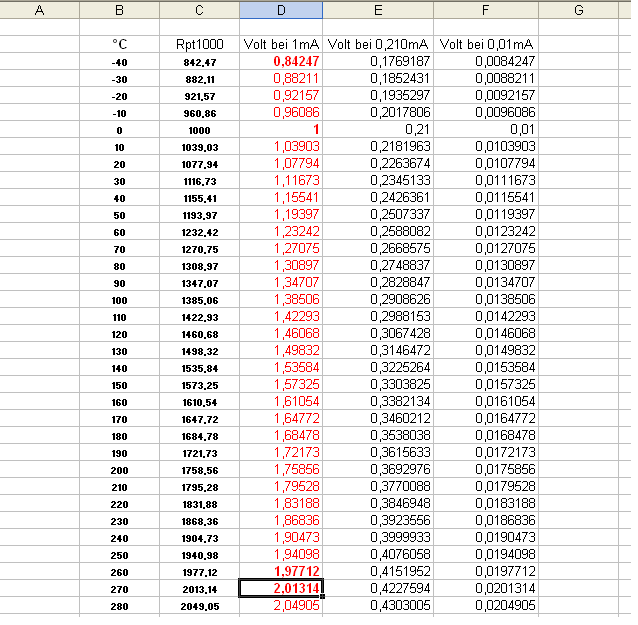Screen dimensions: 638x625
Task: Select red cell 1,27075
Action: click(281, 249)
